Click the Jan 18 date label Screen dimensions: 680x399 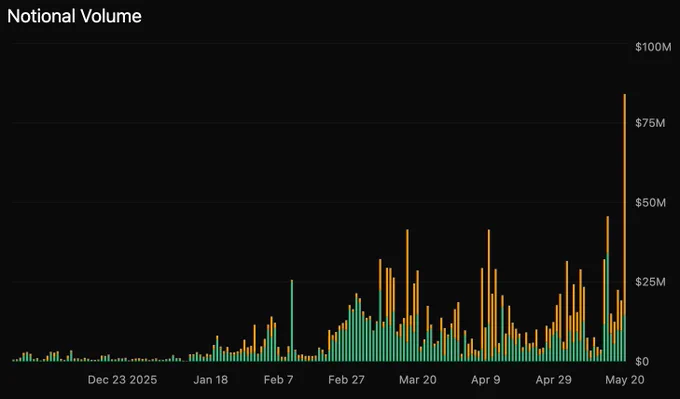click(210, 380)
